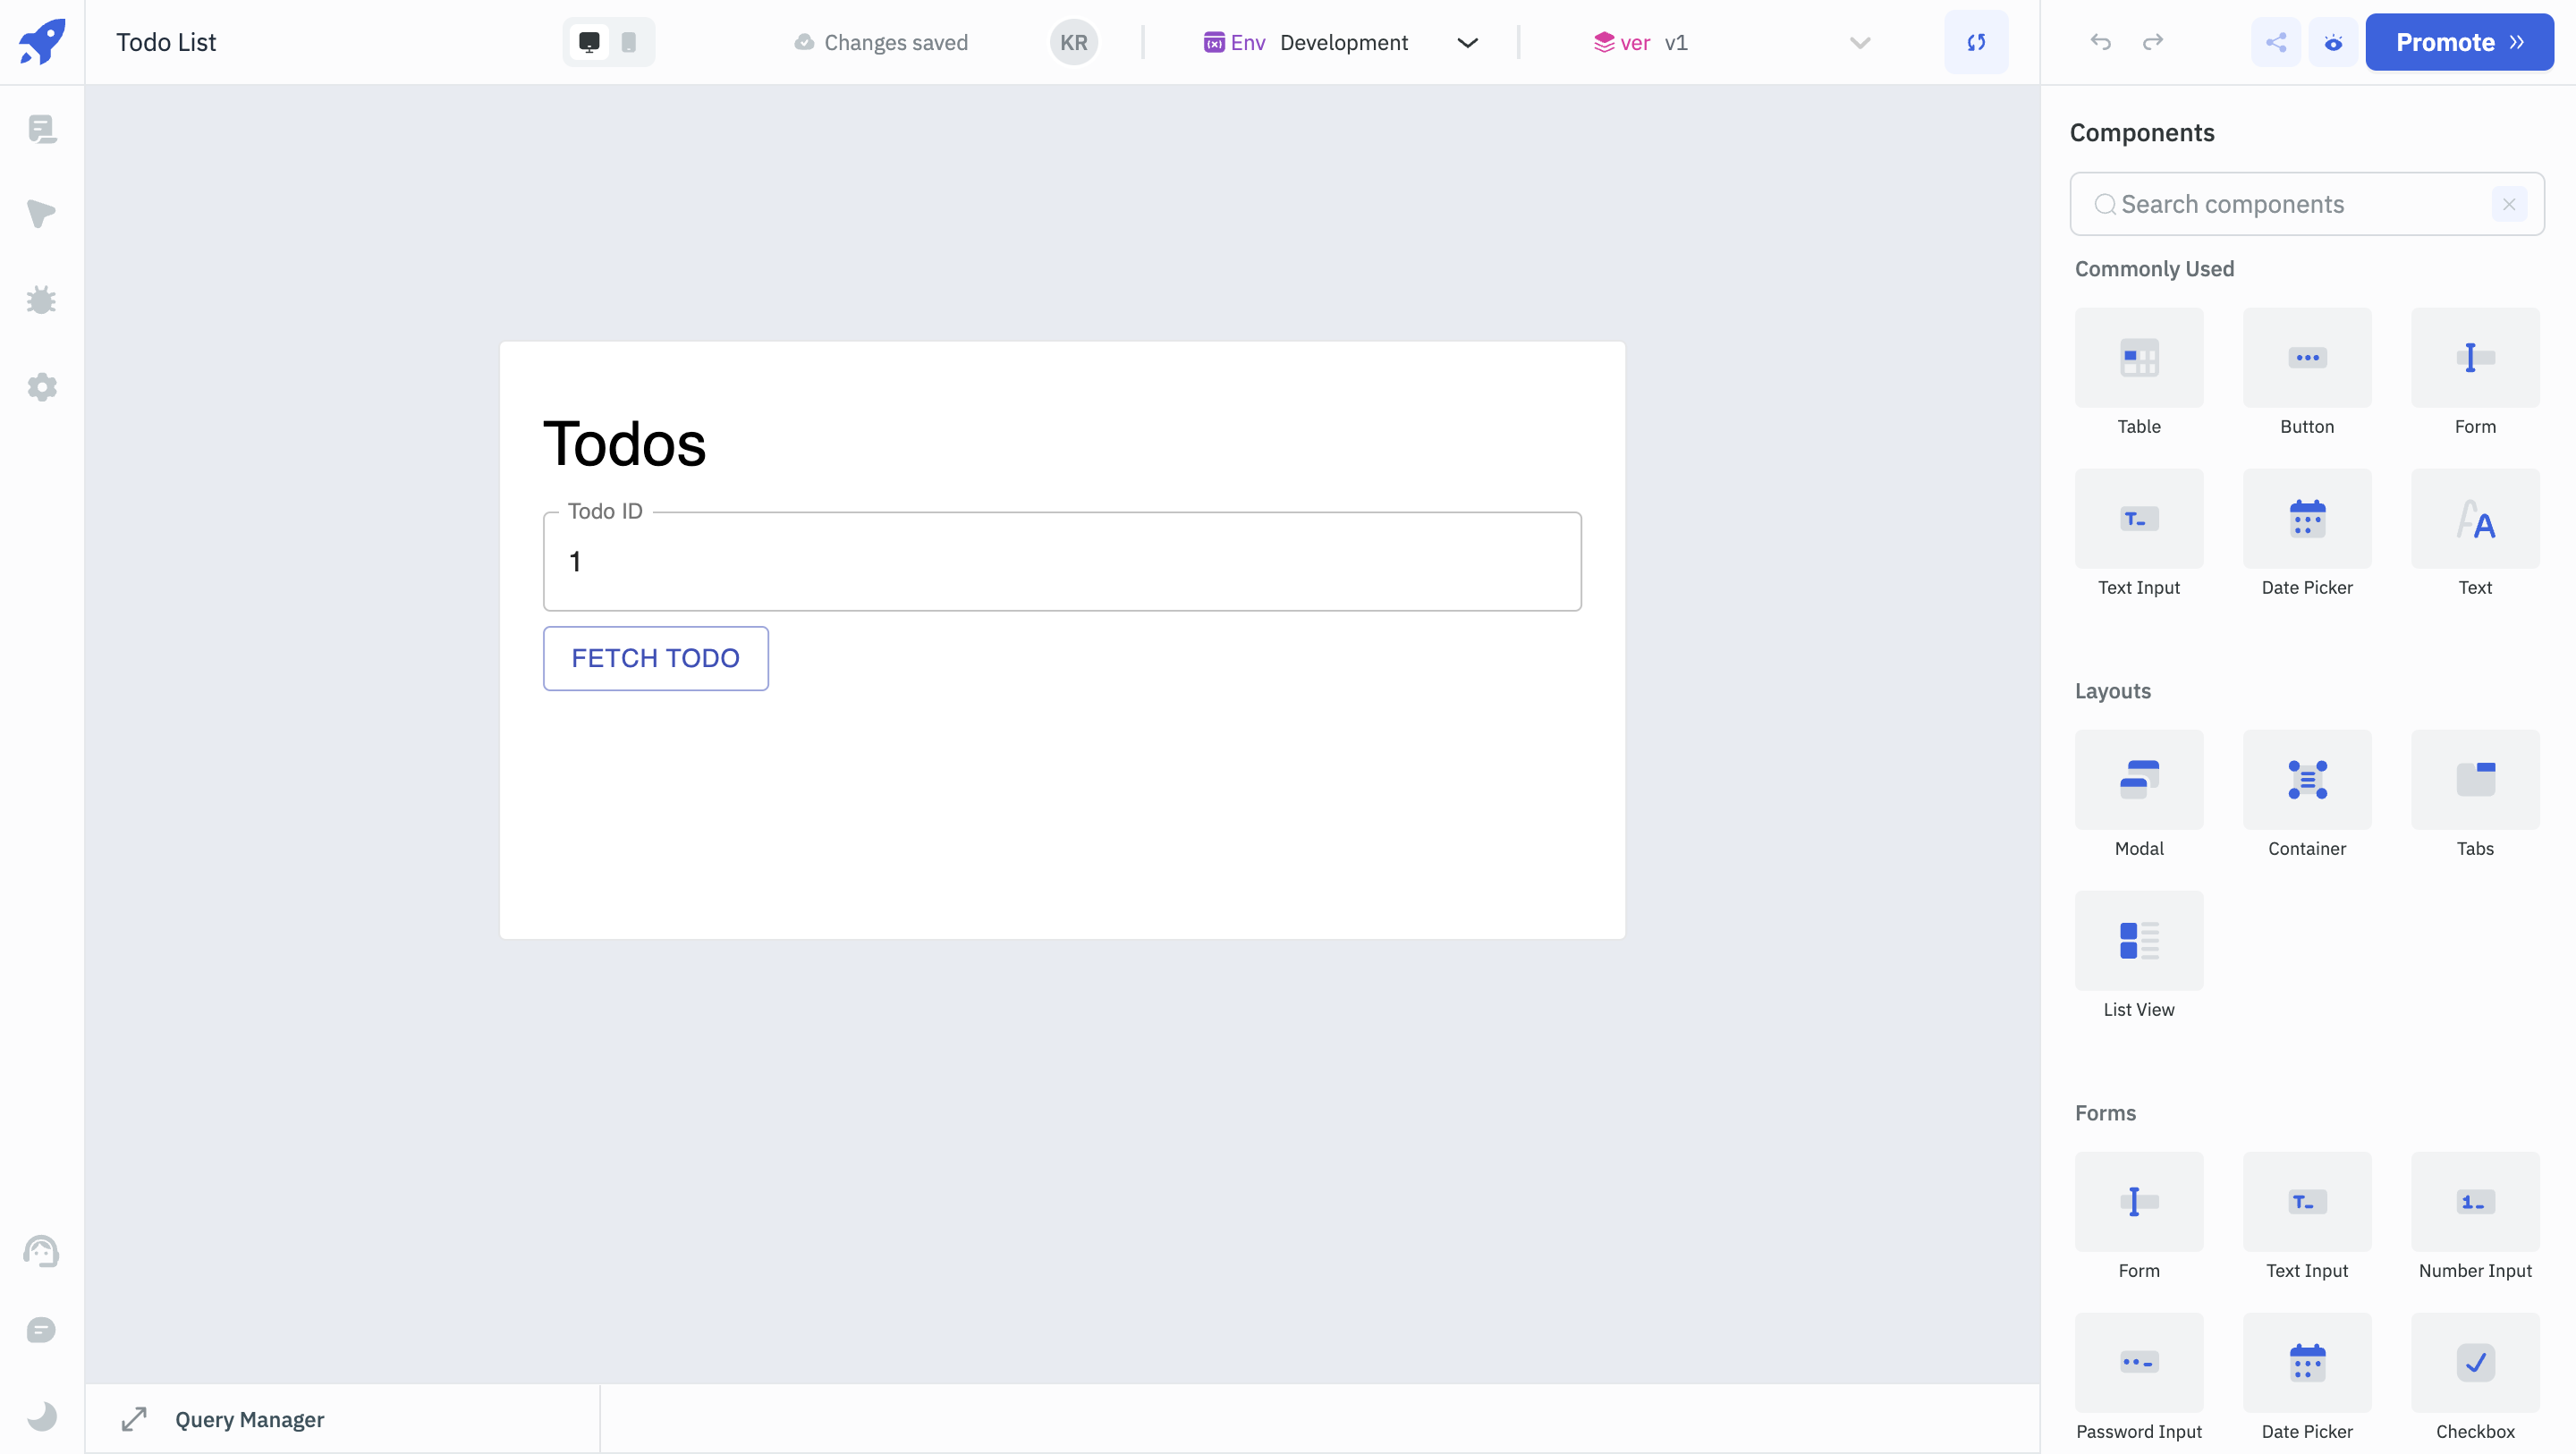Open the share app icon

coord(2276,42)
